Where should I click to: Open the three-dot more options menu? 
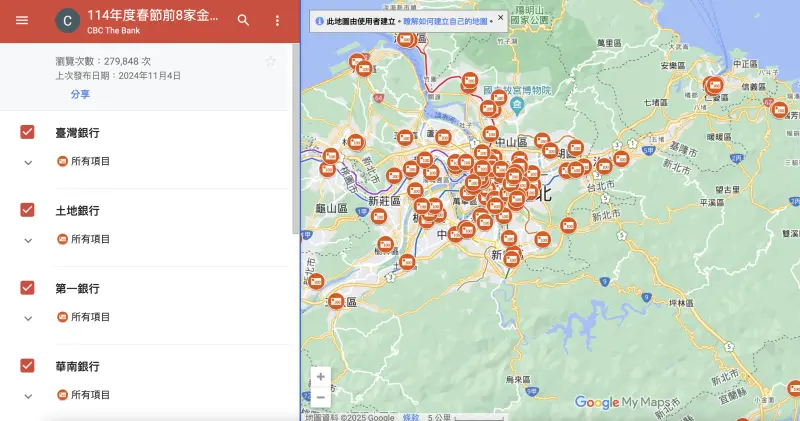pos(277,20)
